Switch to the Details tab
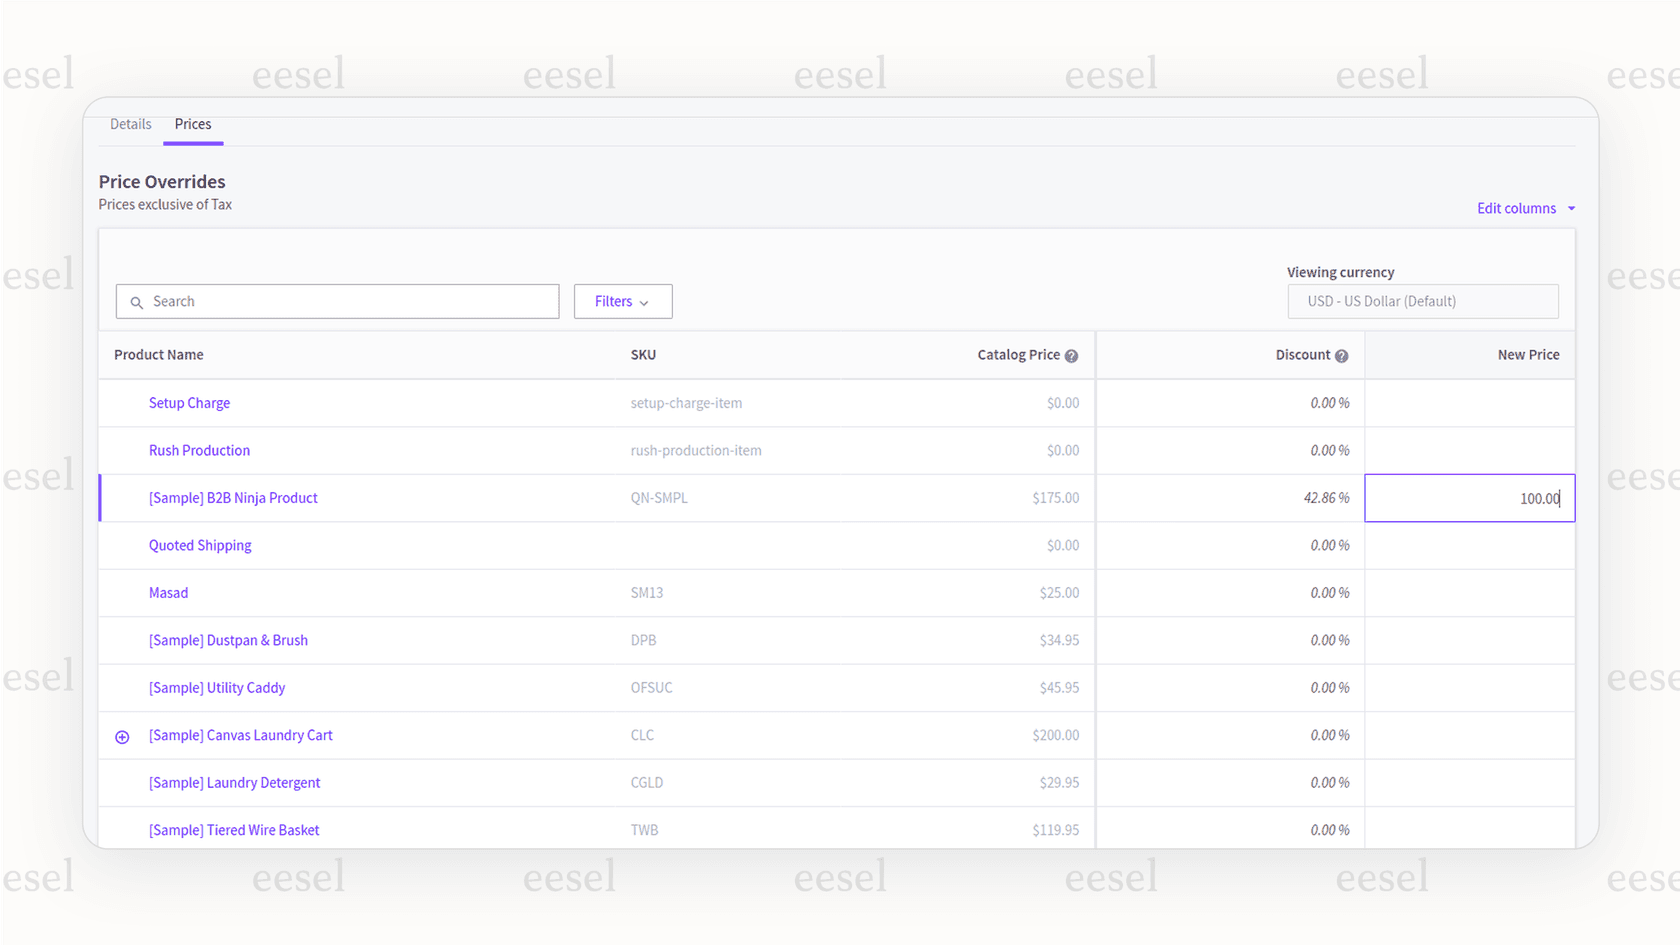Screen dimensions: 1680x945 [130, 123]
